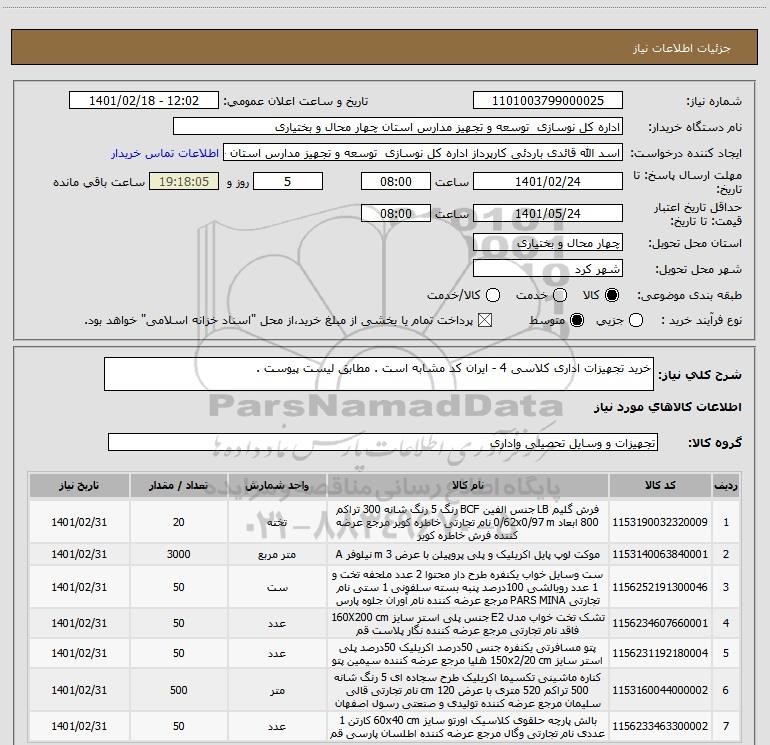The image size is (770, 745).
Task: Click the گروه کالا field
Action: click(x=383, y=442)
